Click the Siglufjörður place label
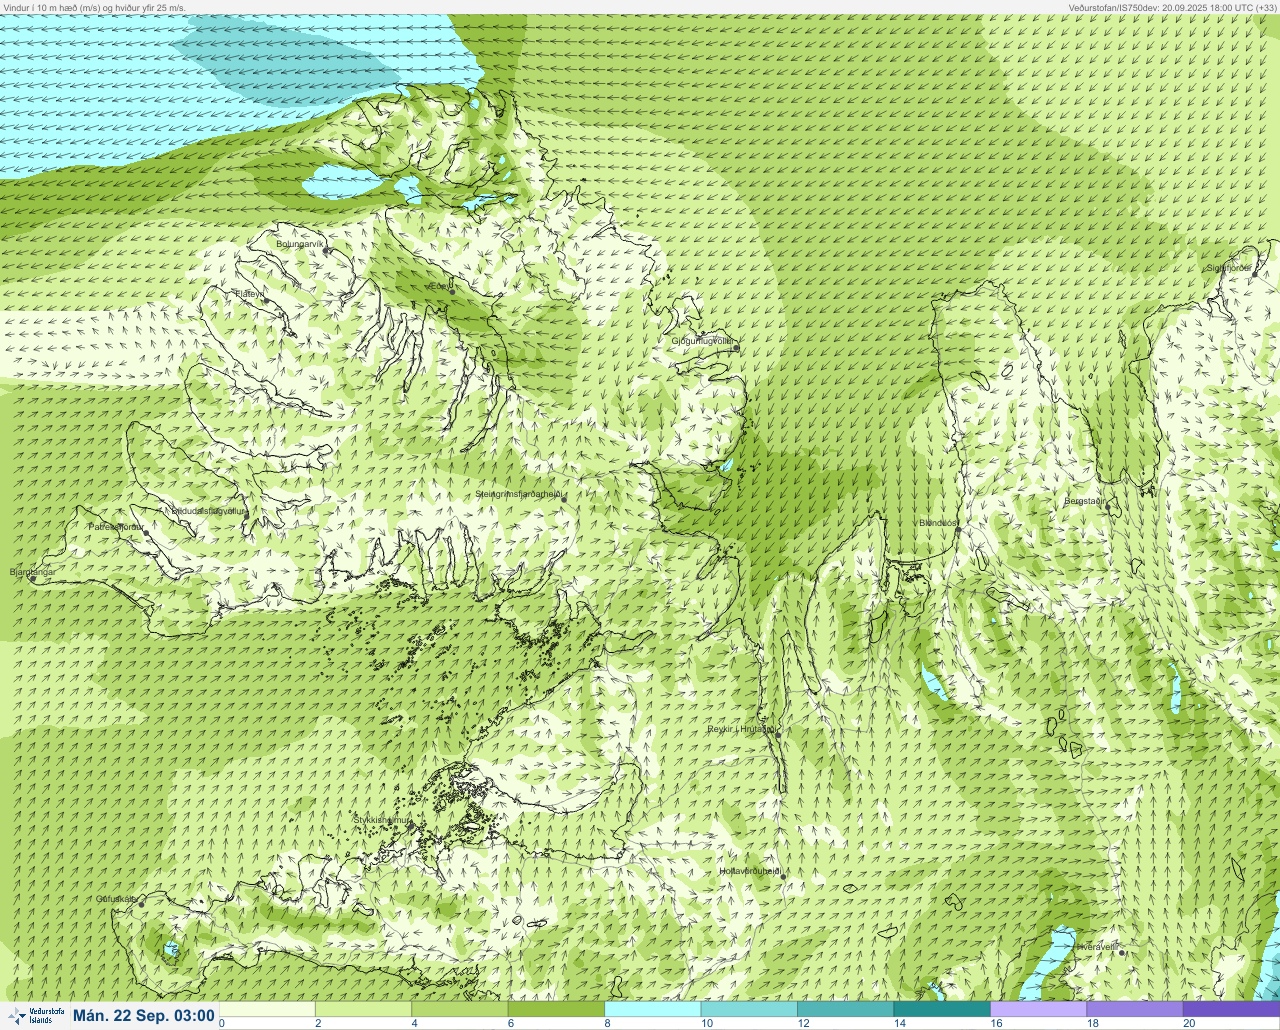Screen dimensions: 1280x1030 coord(1229,268)
